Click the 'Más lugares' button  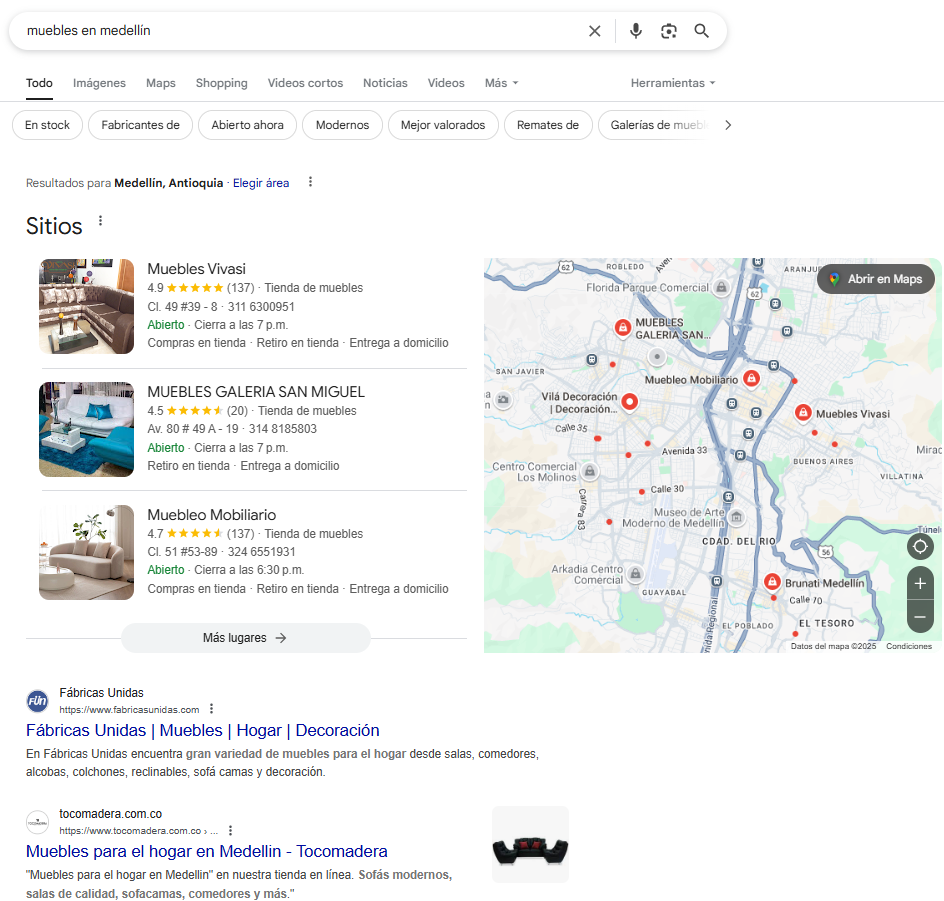(x=245, y=638)
